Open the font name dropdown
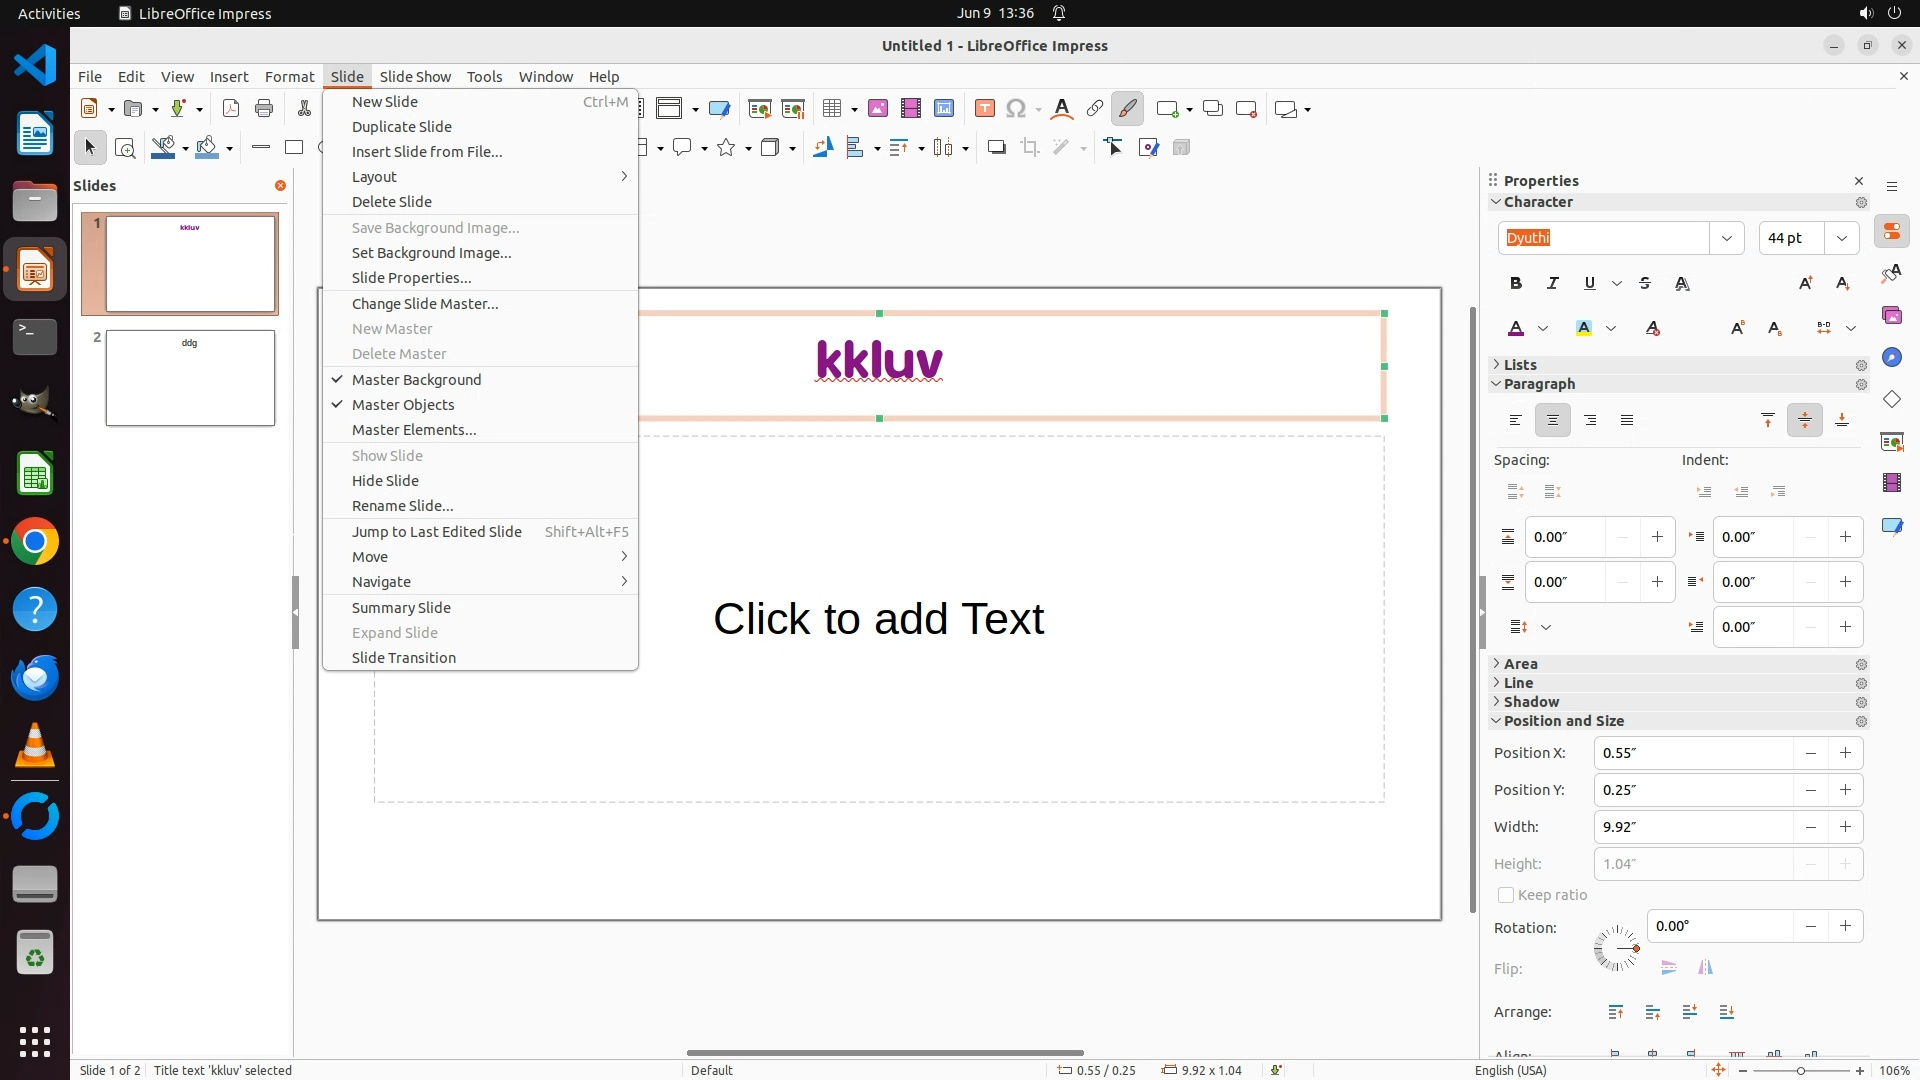This screenshot has width=1920, height=1080. pos(1726,238)
